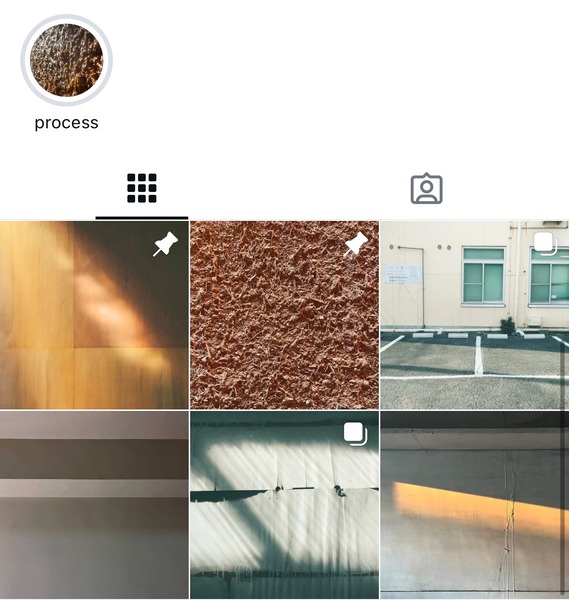Open the white wall diagonal shadows post
This screenshot has height=600, width=569.
pyautogui.click(x=284, y=505)
